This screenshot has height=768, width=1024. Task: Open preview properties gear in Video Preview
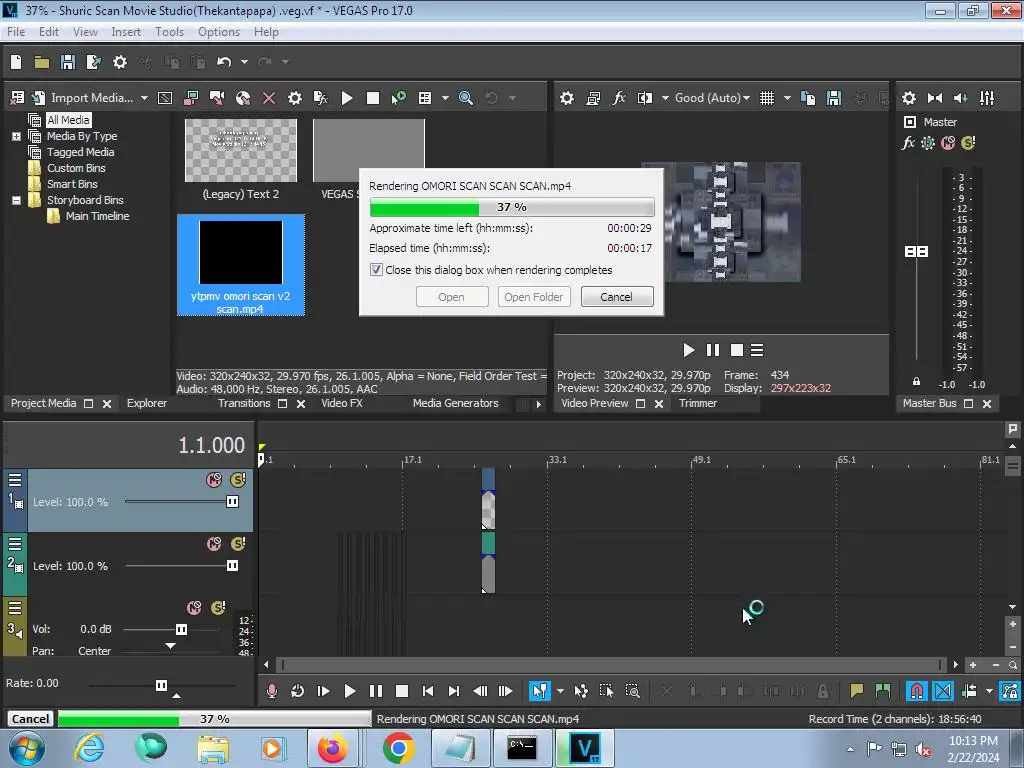point(567,98)
